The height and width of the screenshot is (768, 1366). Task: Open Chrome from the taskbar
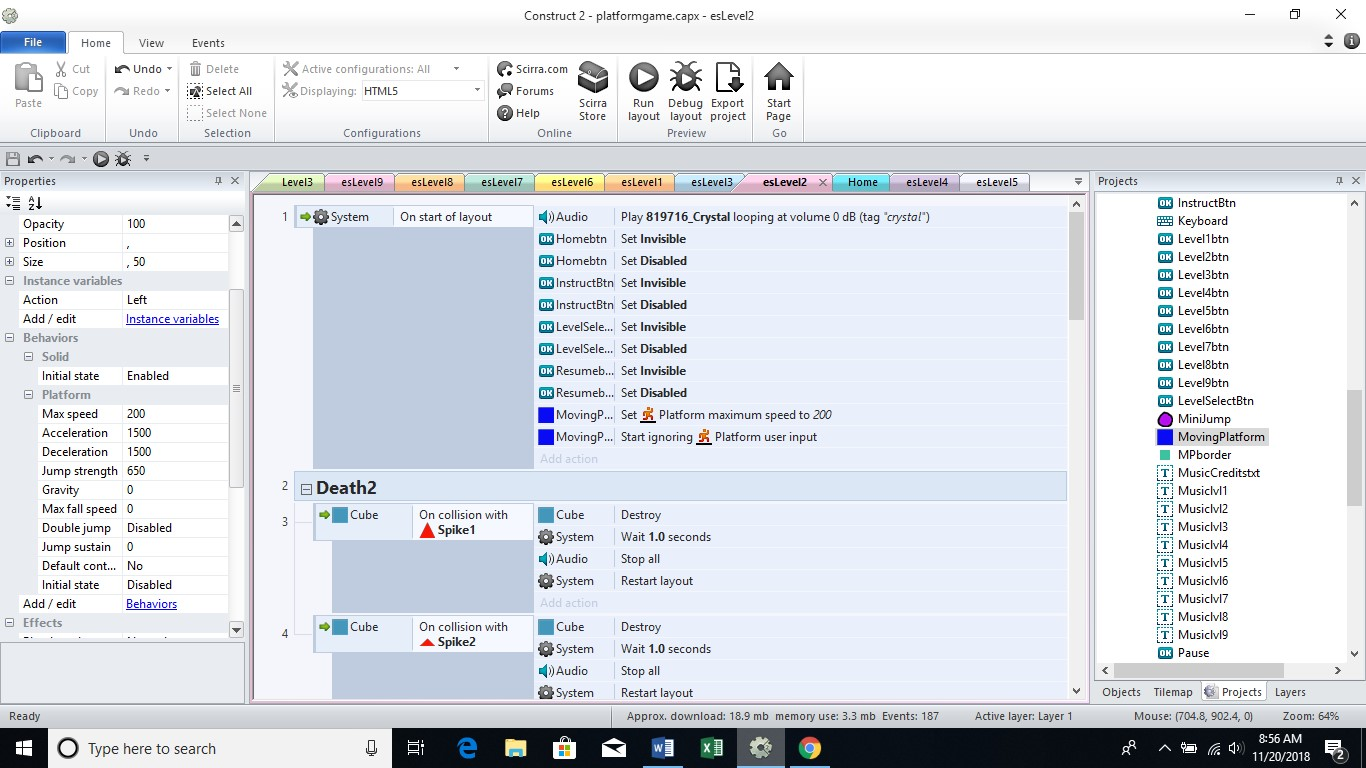[810, 748]
